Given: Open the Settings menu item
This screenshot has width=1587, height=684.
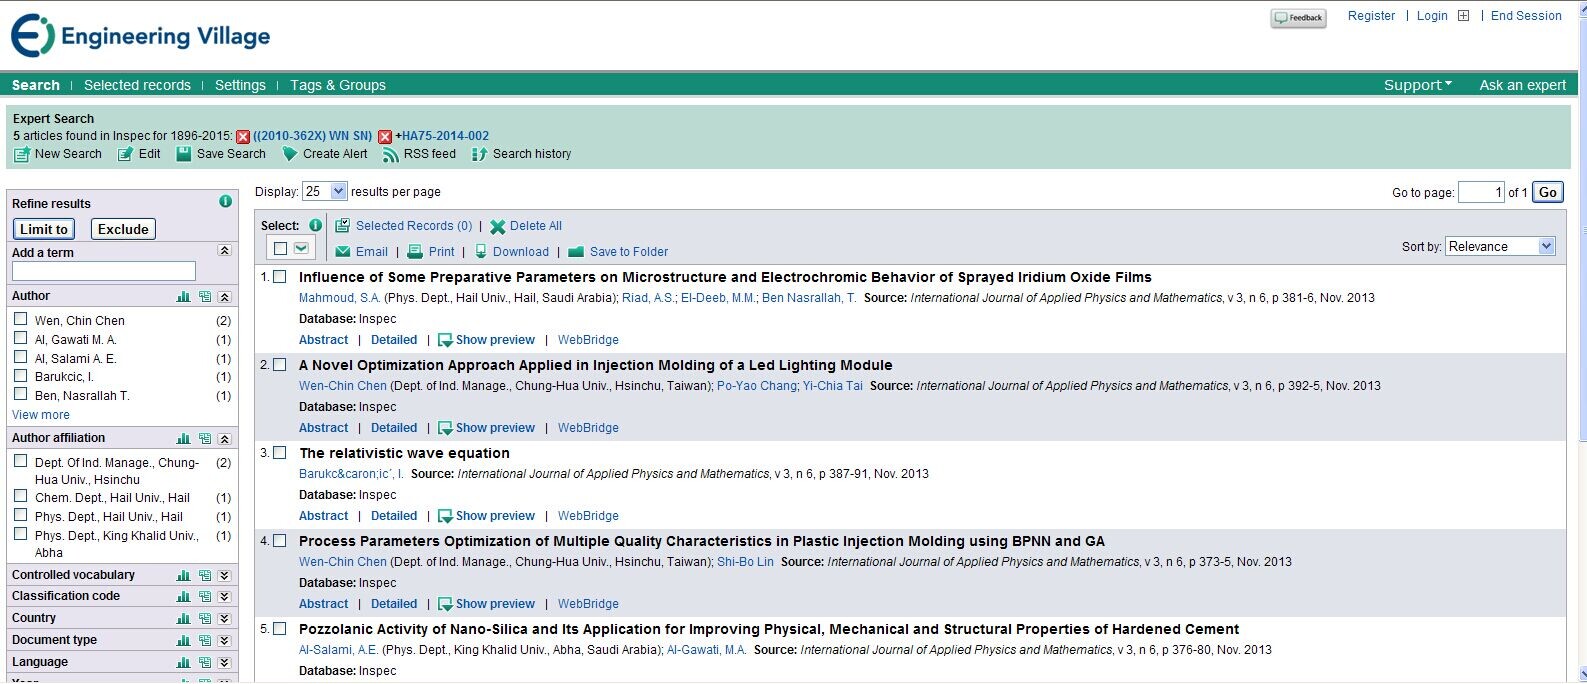Looking at the screenshot, I should [240, 85].
